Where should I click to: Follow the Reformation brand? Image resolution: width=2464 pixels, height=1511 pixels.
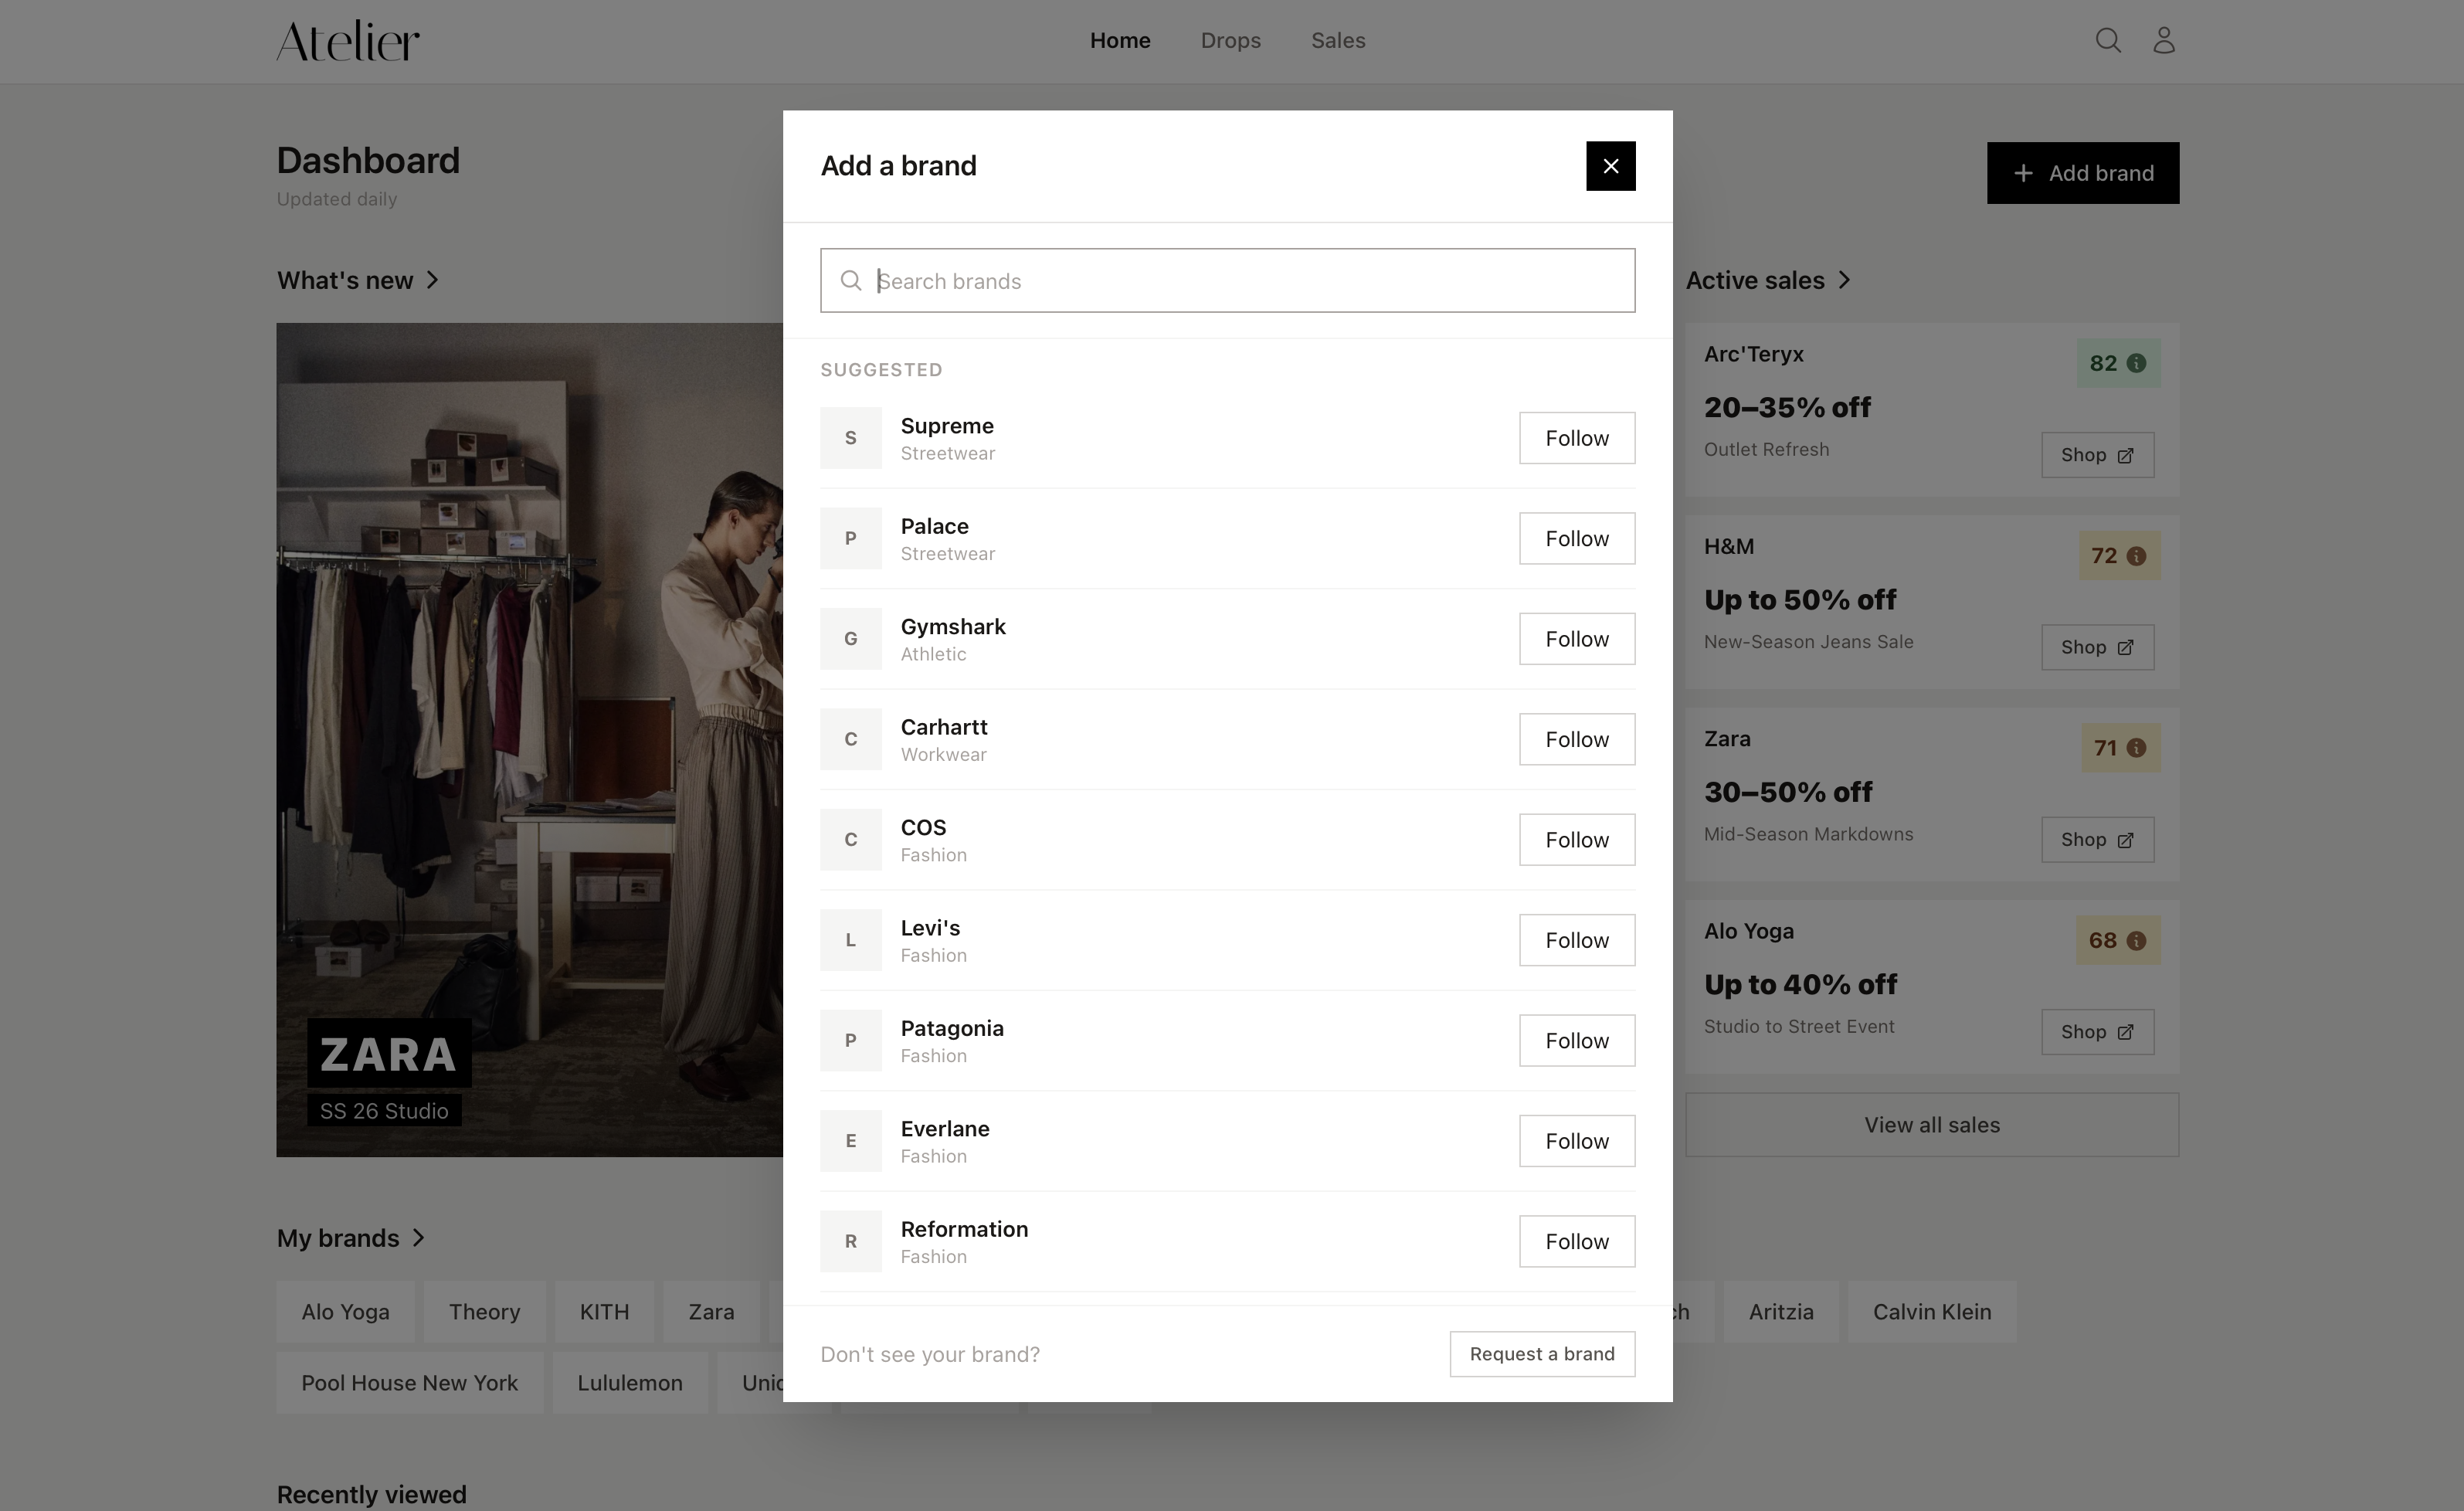point(1577,1242)
